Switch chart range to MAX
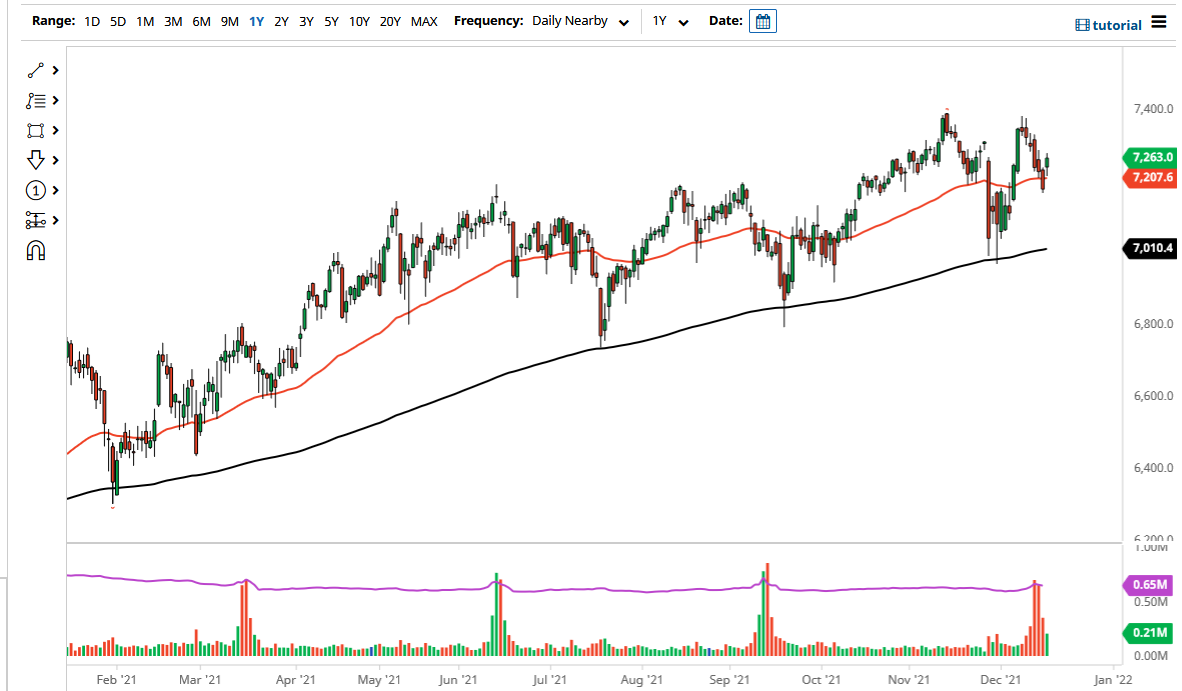This screenshot has height=691, width=1182. click(x=424, y=21)
